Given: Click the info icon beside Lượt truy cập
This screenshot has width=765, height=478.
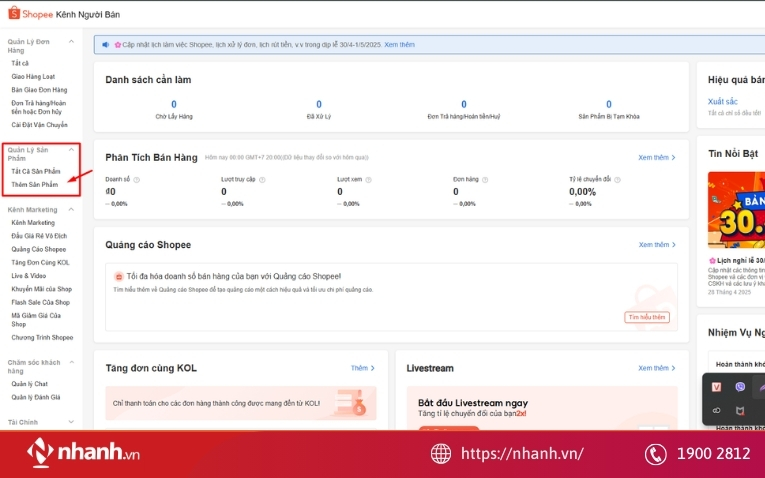Looking at the screenshot, I should pyautogui.click(x=262, y=179).
